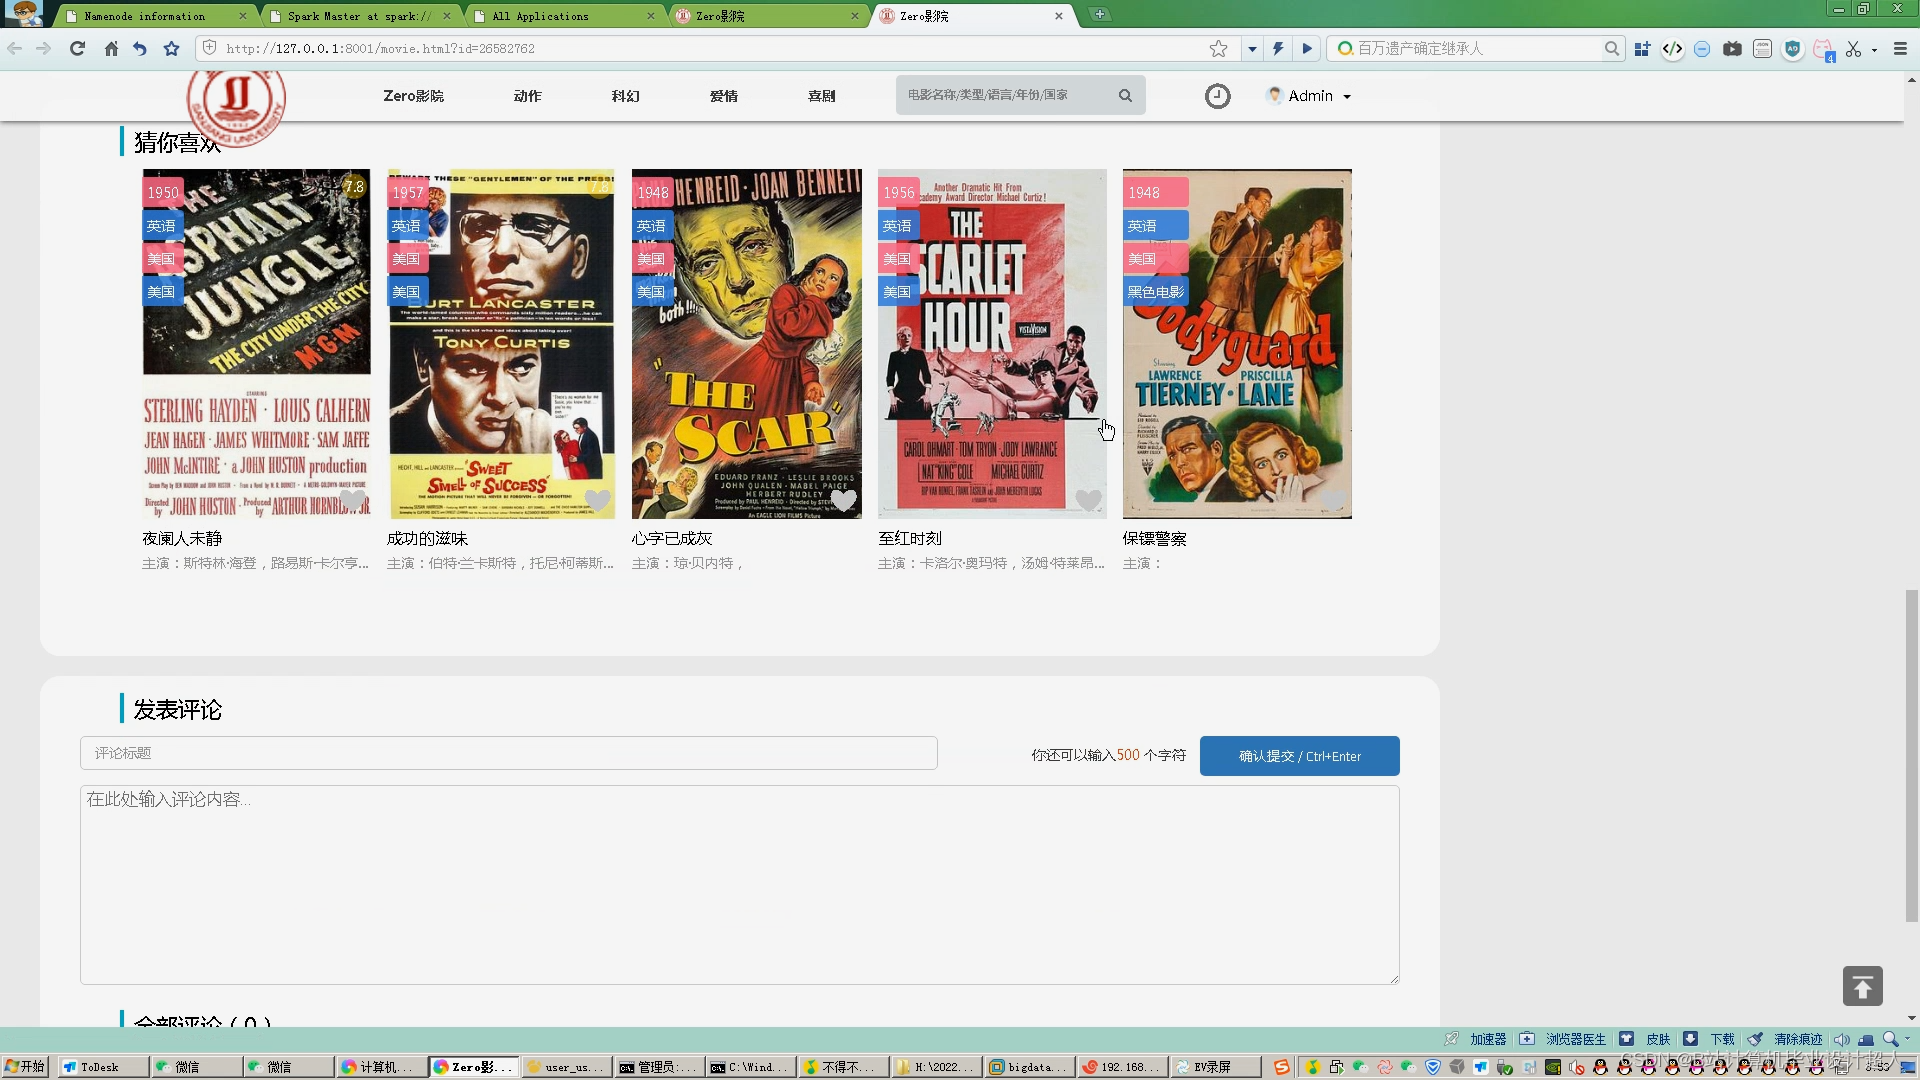1920x1080 pixels.
Task: Click the browser home icon
Action: pyautogui.click(x=111, y=48)
